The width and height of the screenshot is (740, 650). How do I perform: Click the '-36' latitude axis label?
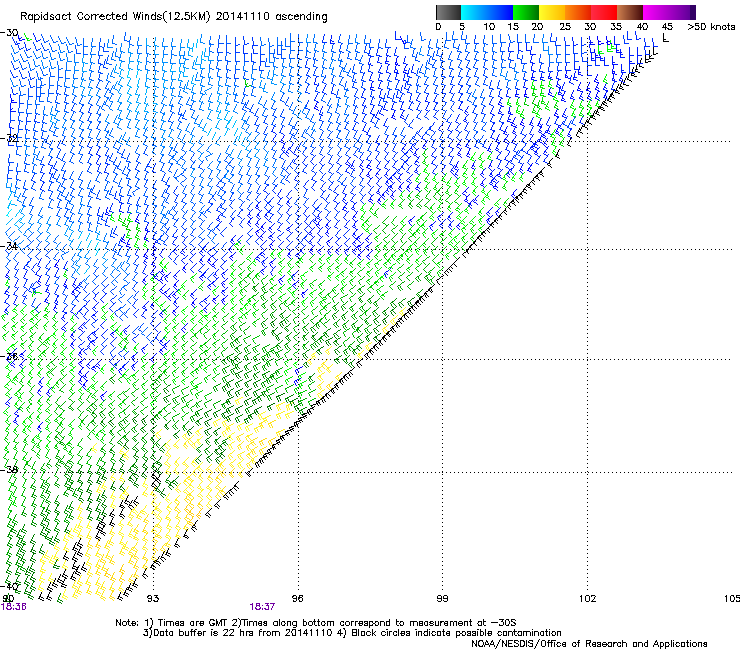[9, 356]
